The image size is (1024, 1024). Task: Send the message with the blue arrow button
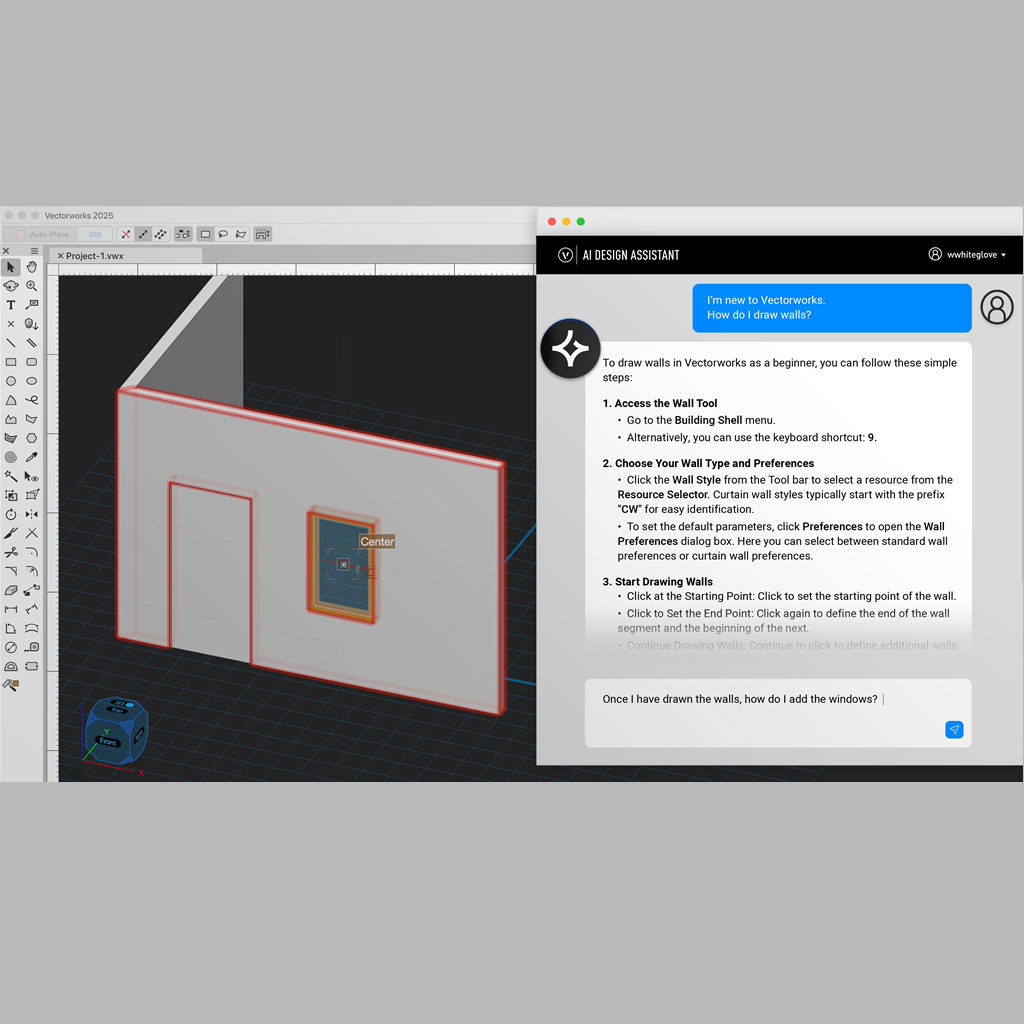pos(953,729)
